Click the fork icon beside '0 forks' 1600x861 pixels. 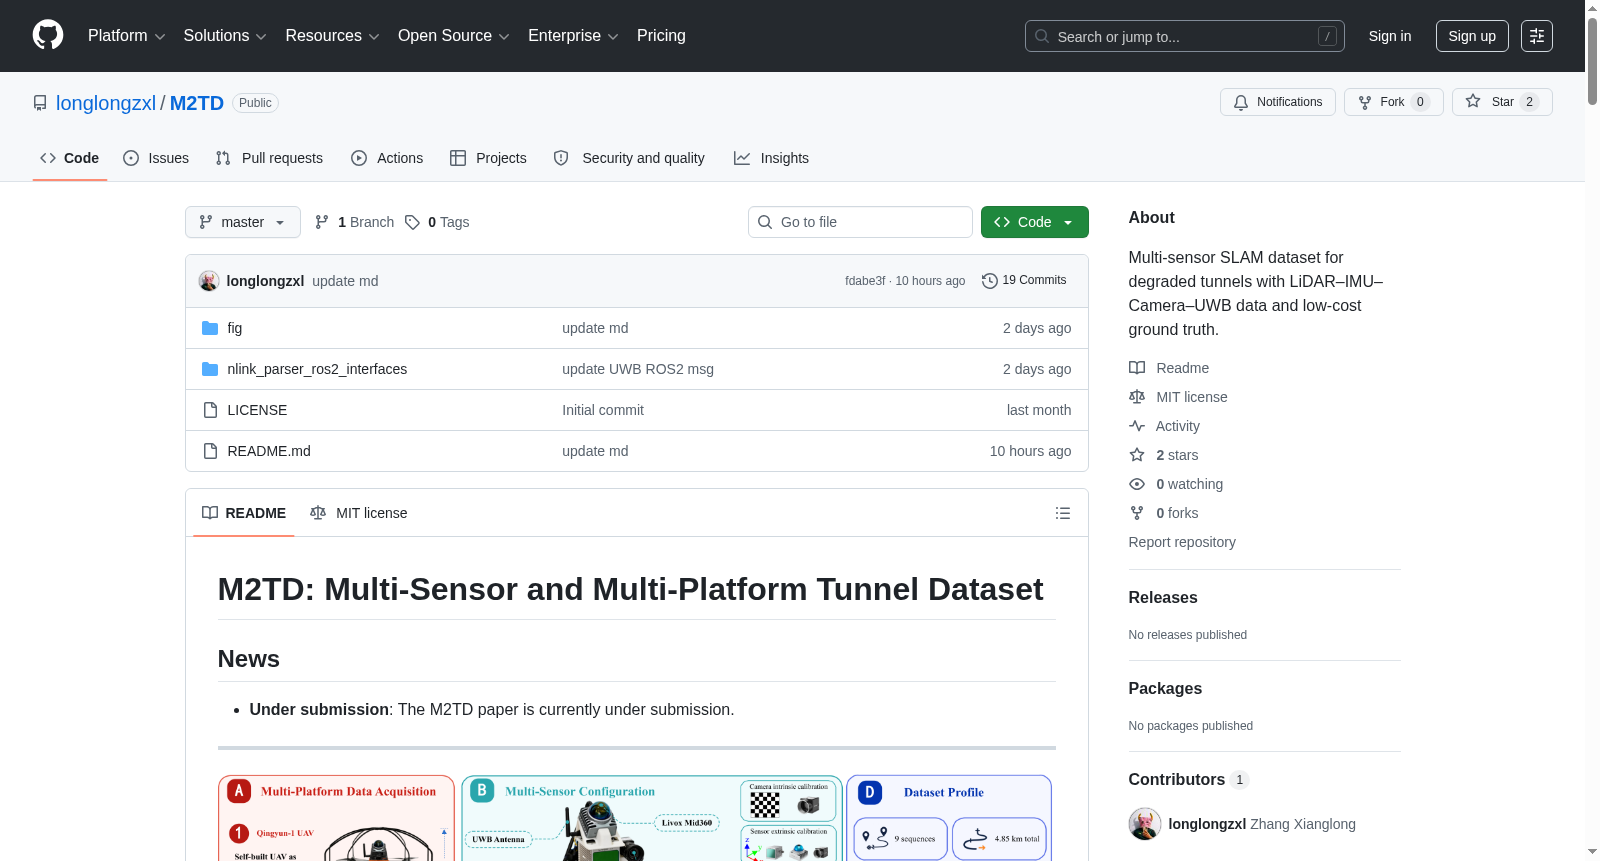point(1137,513)
